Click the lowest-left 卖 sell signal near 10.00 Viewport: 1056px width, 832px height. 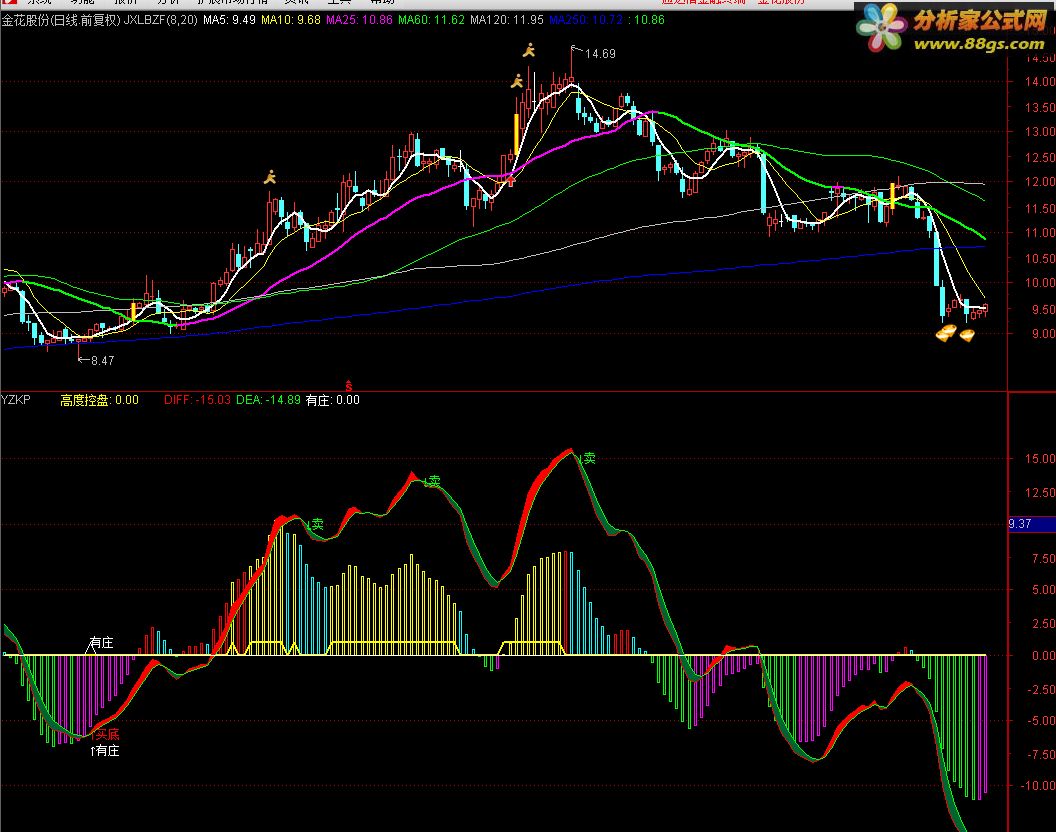pos(316,524)
